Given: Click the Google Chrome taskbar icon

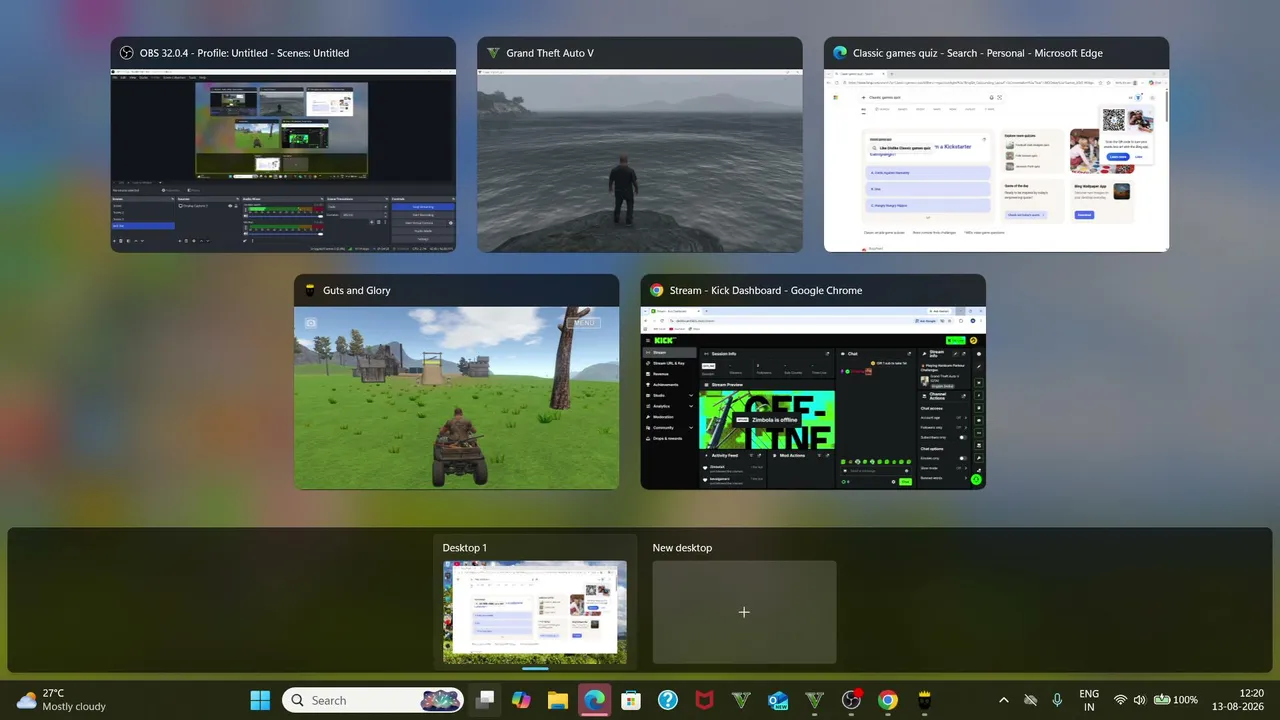Looking at the screenshot, I should [888, 700].
